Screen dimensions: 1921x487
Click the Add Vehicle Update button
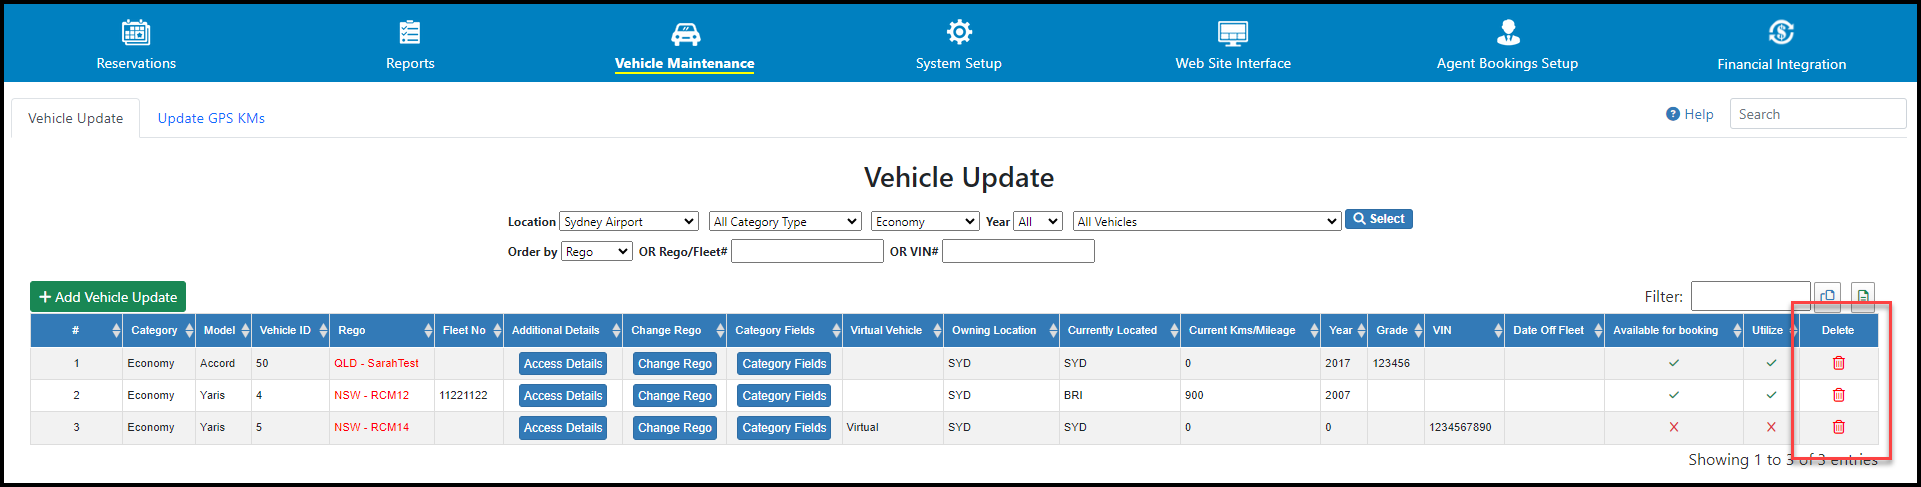point(108,297)
